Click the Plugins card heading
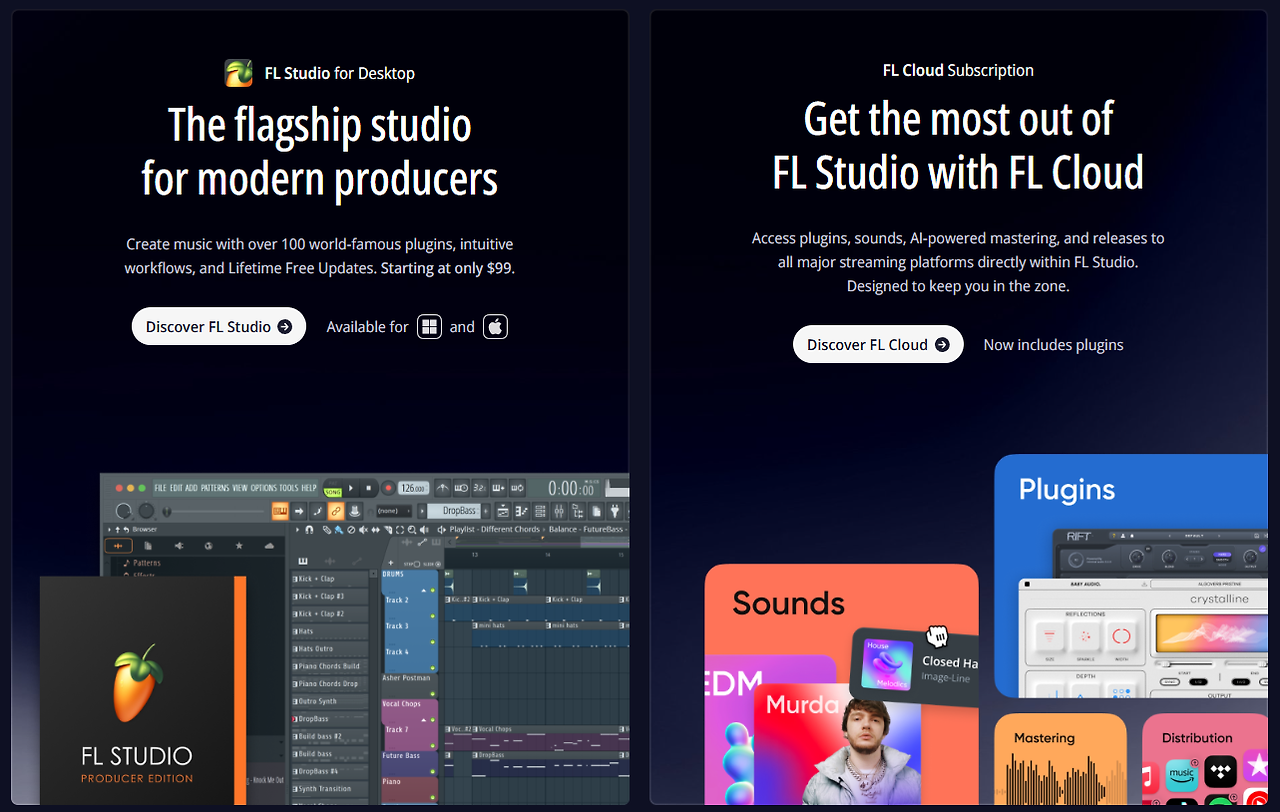The width and height of the screenshot is (1280, 812). [1067, 490]
